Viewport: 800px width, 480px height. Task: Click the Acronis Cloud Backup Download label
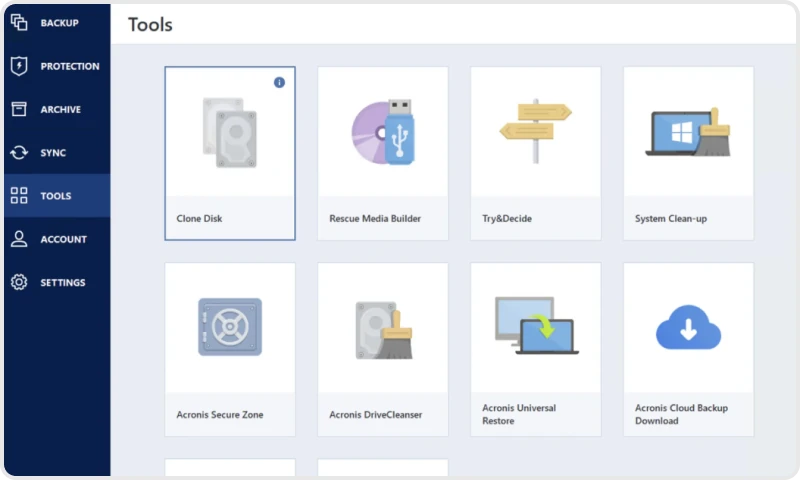[681, 414]
